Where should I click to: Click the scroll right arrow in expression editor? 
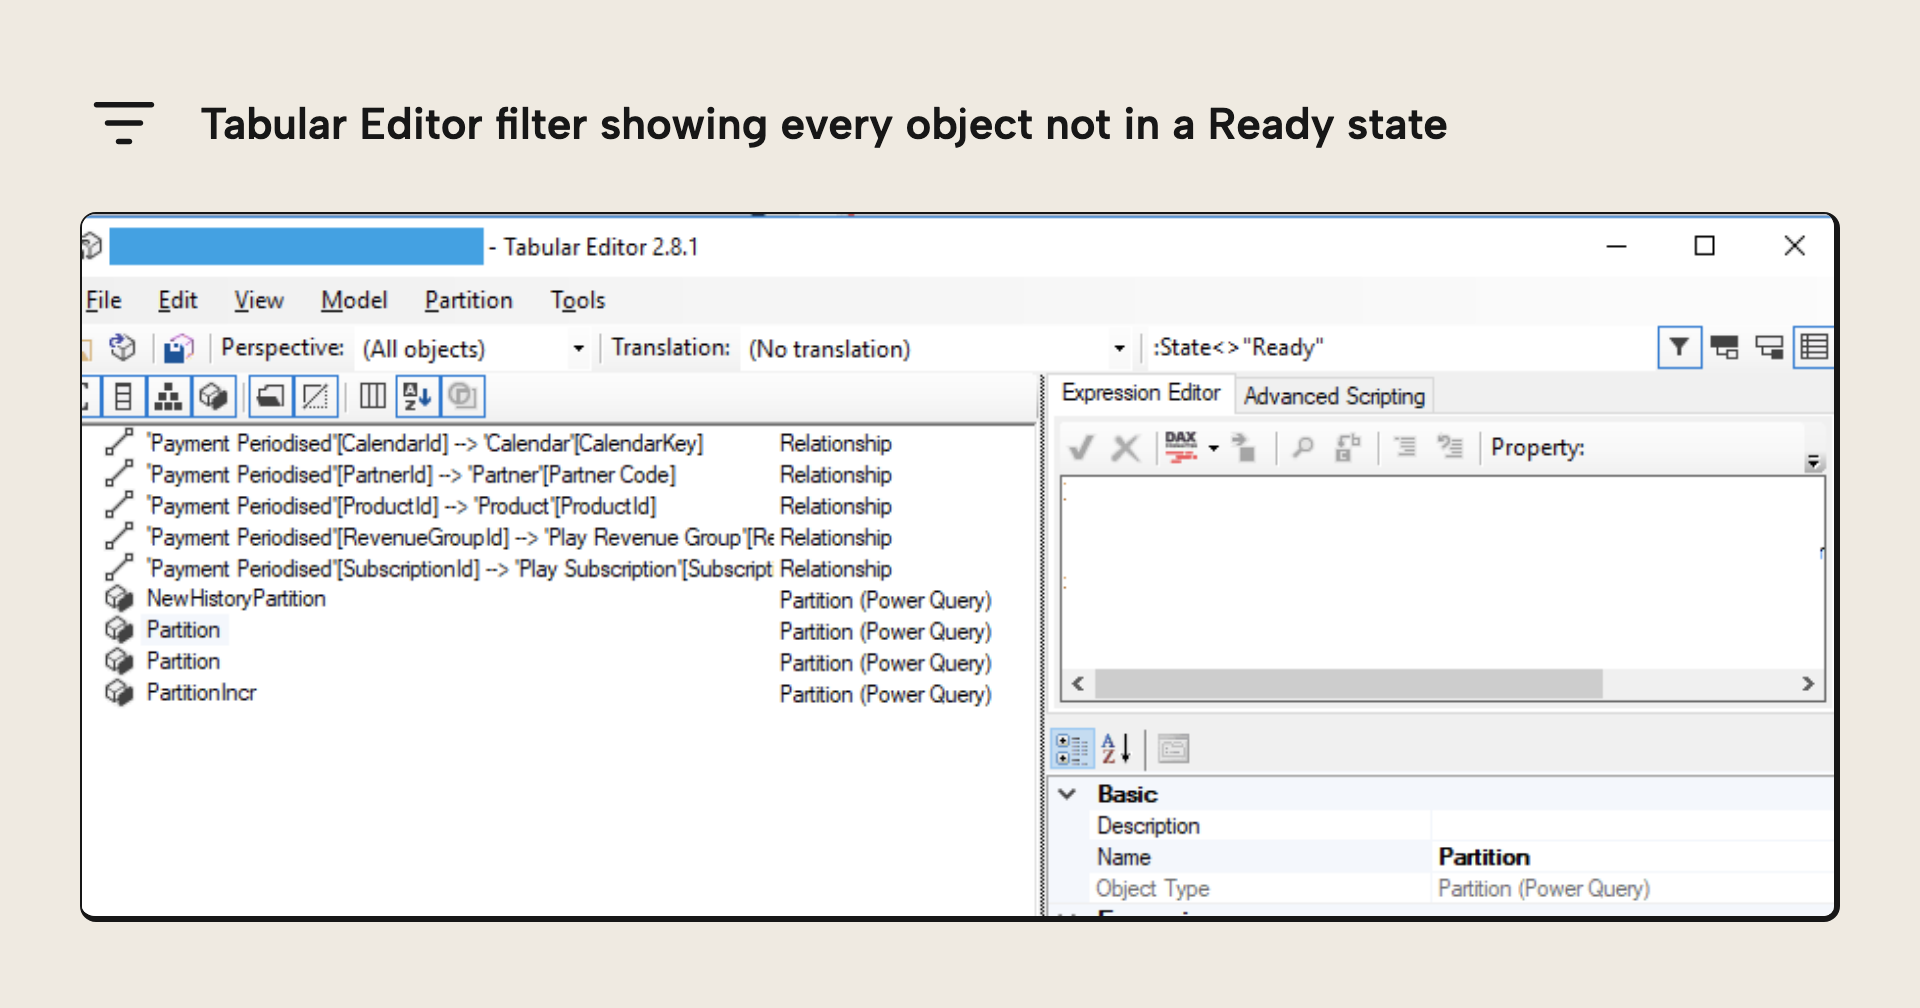[x=1808, y=684]
